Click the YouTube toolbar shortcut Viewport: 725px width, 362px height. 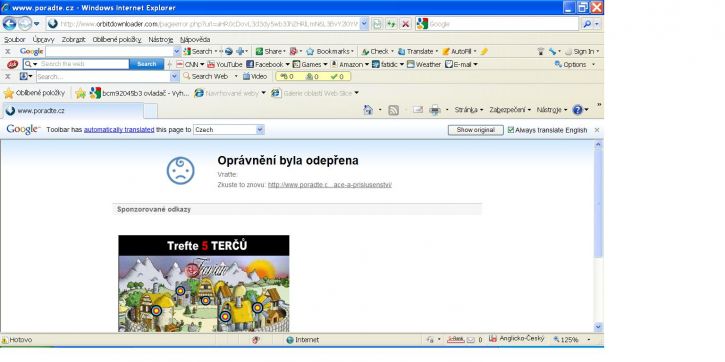225,64
